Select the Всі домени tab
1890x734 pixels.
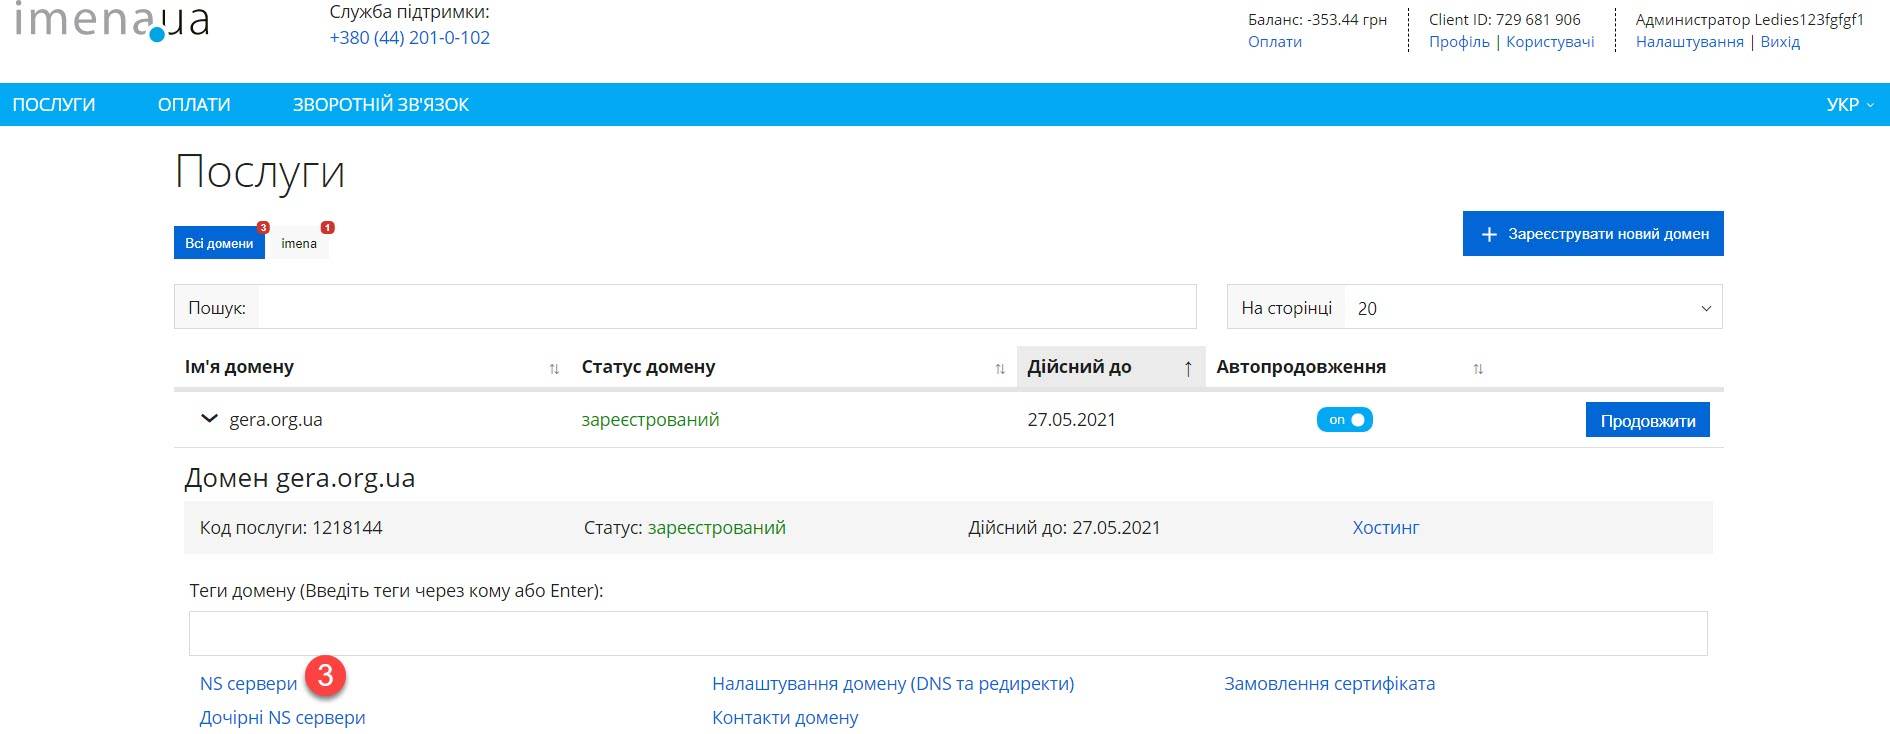point(219,243)
